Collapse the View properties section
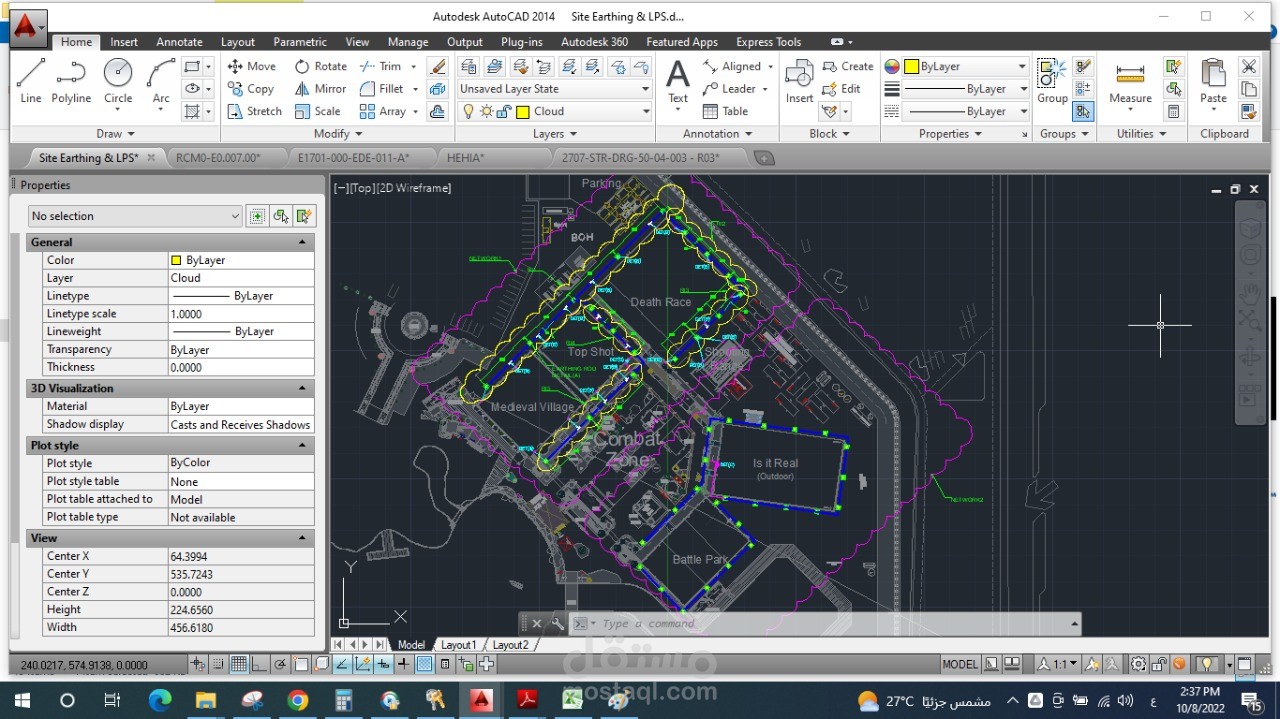This screenshot has width=1280, height=719. pos(302,538)
